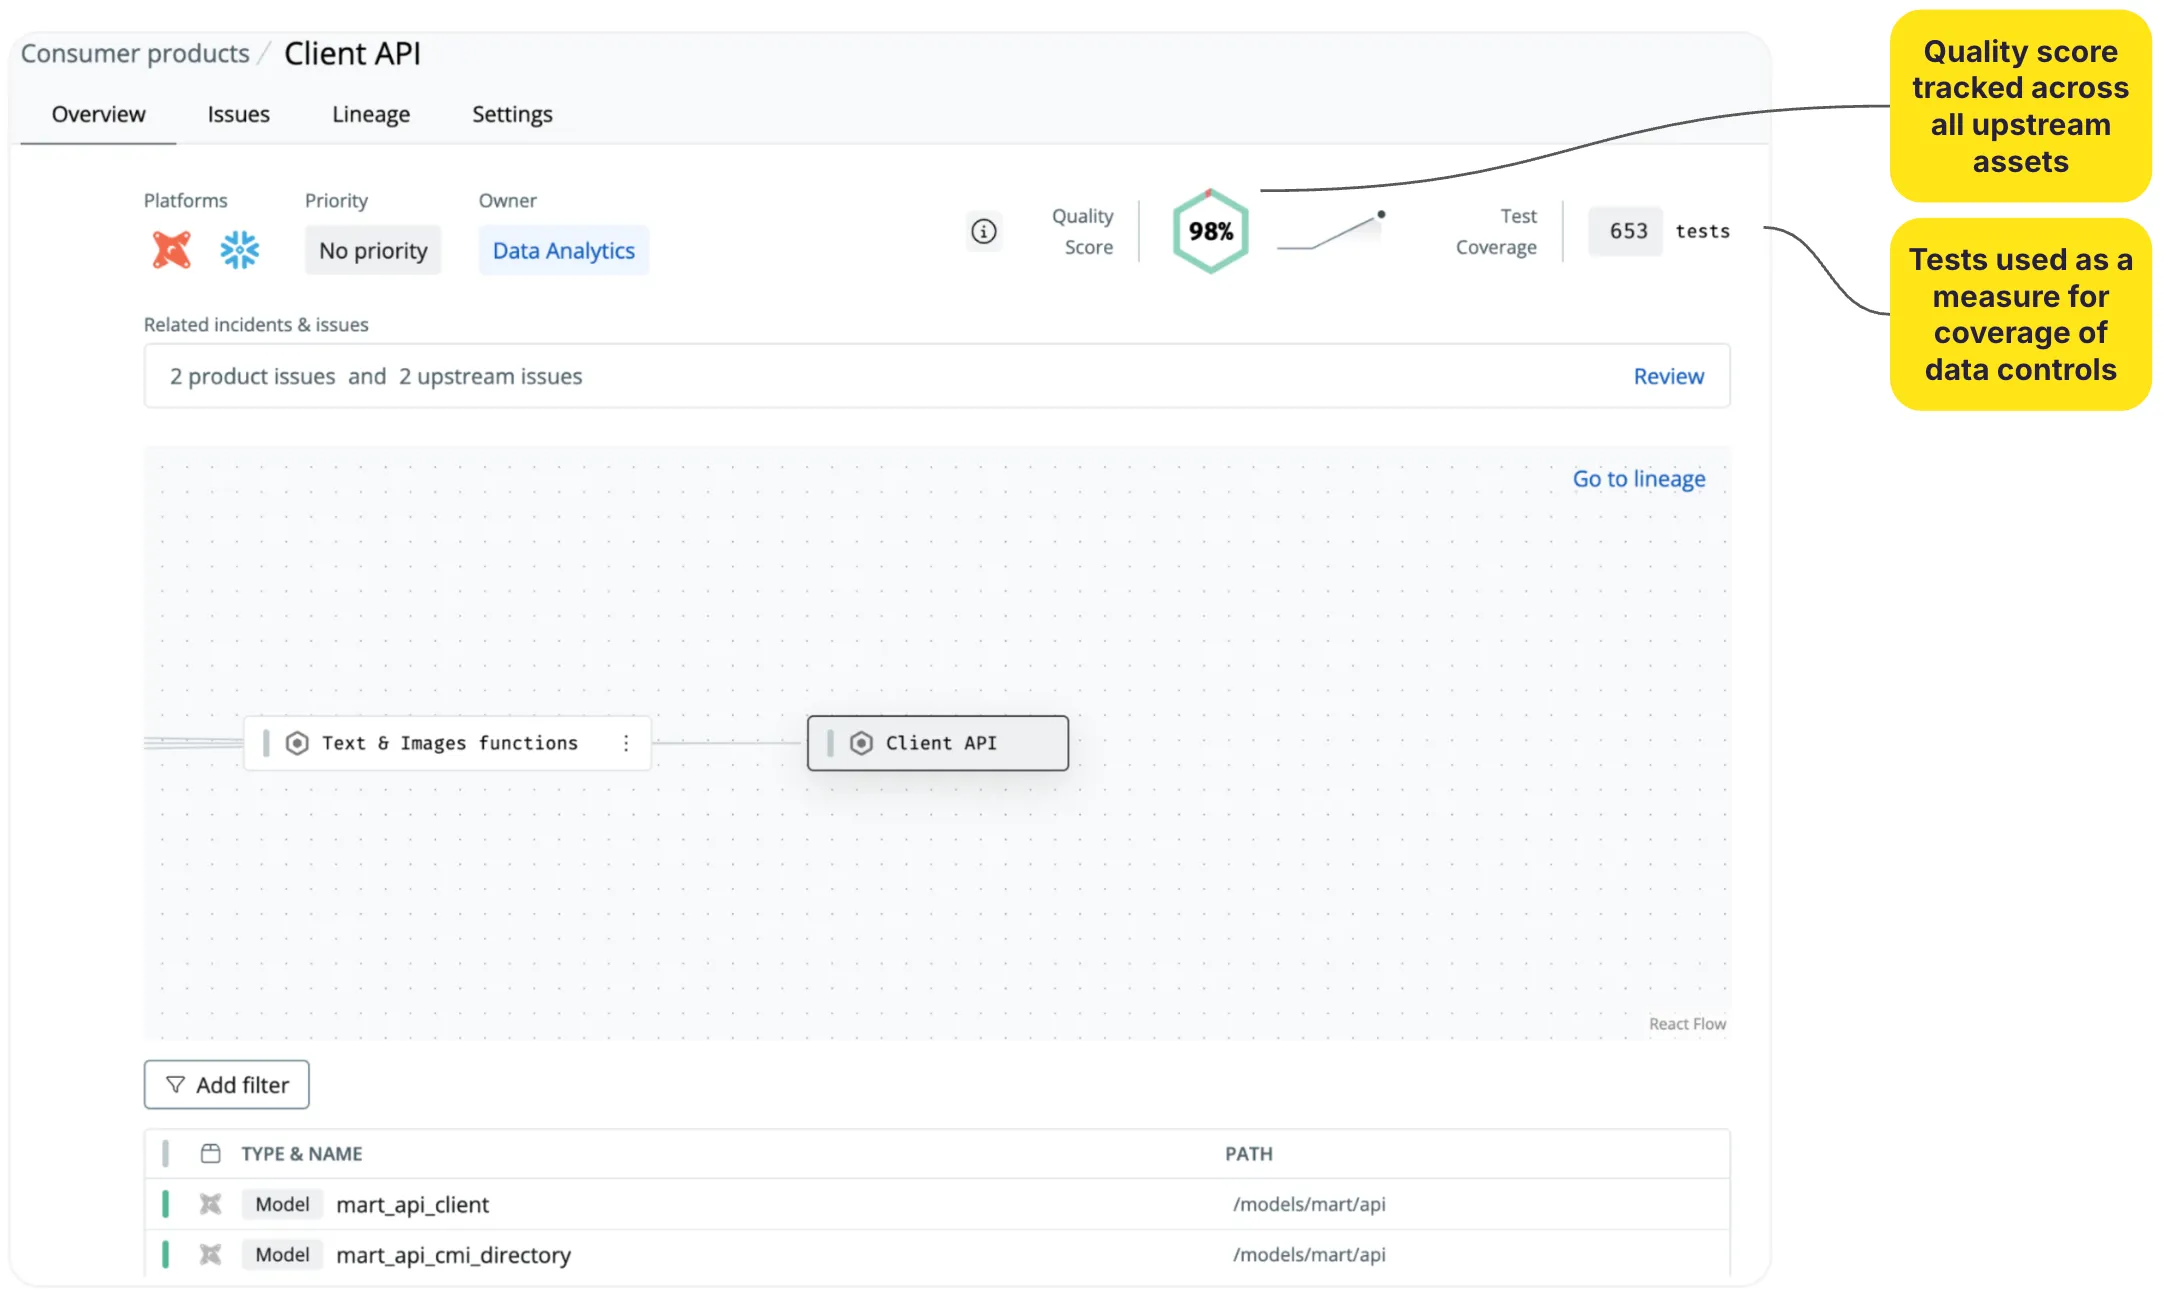Click the Snowflake platform icon

[239, 250]
